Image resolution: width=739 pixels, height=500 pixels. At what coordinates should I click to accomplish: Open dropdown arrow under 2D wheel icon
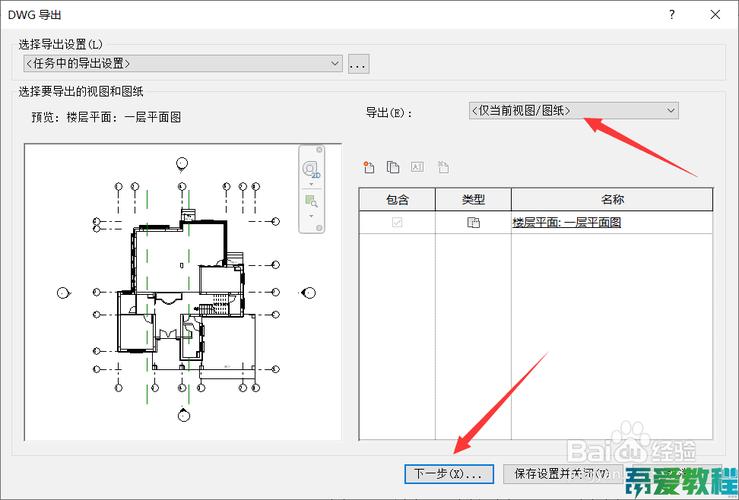click(x=311, y=184)
